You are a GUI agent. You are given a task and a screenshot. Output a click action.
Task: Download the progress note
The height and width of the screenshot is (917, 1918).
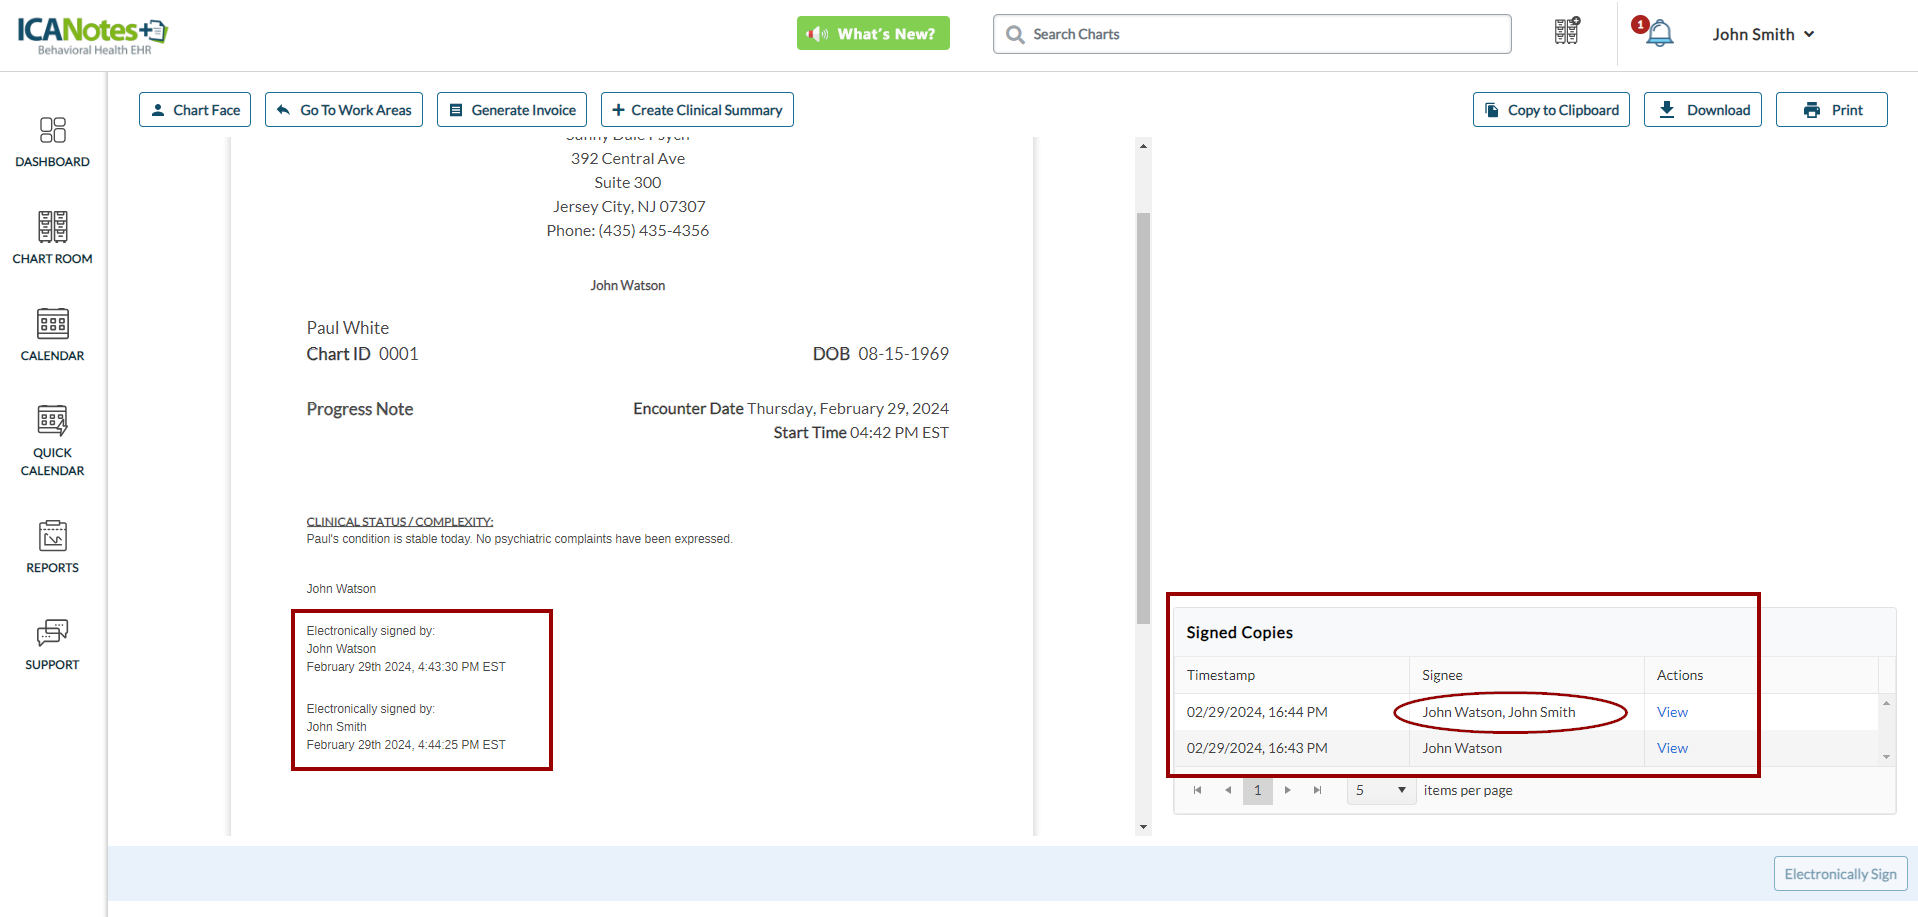(x=1703, y=110)
